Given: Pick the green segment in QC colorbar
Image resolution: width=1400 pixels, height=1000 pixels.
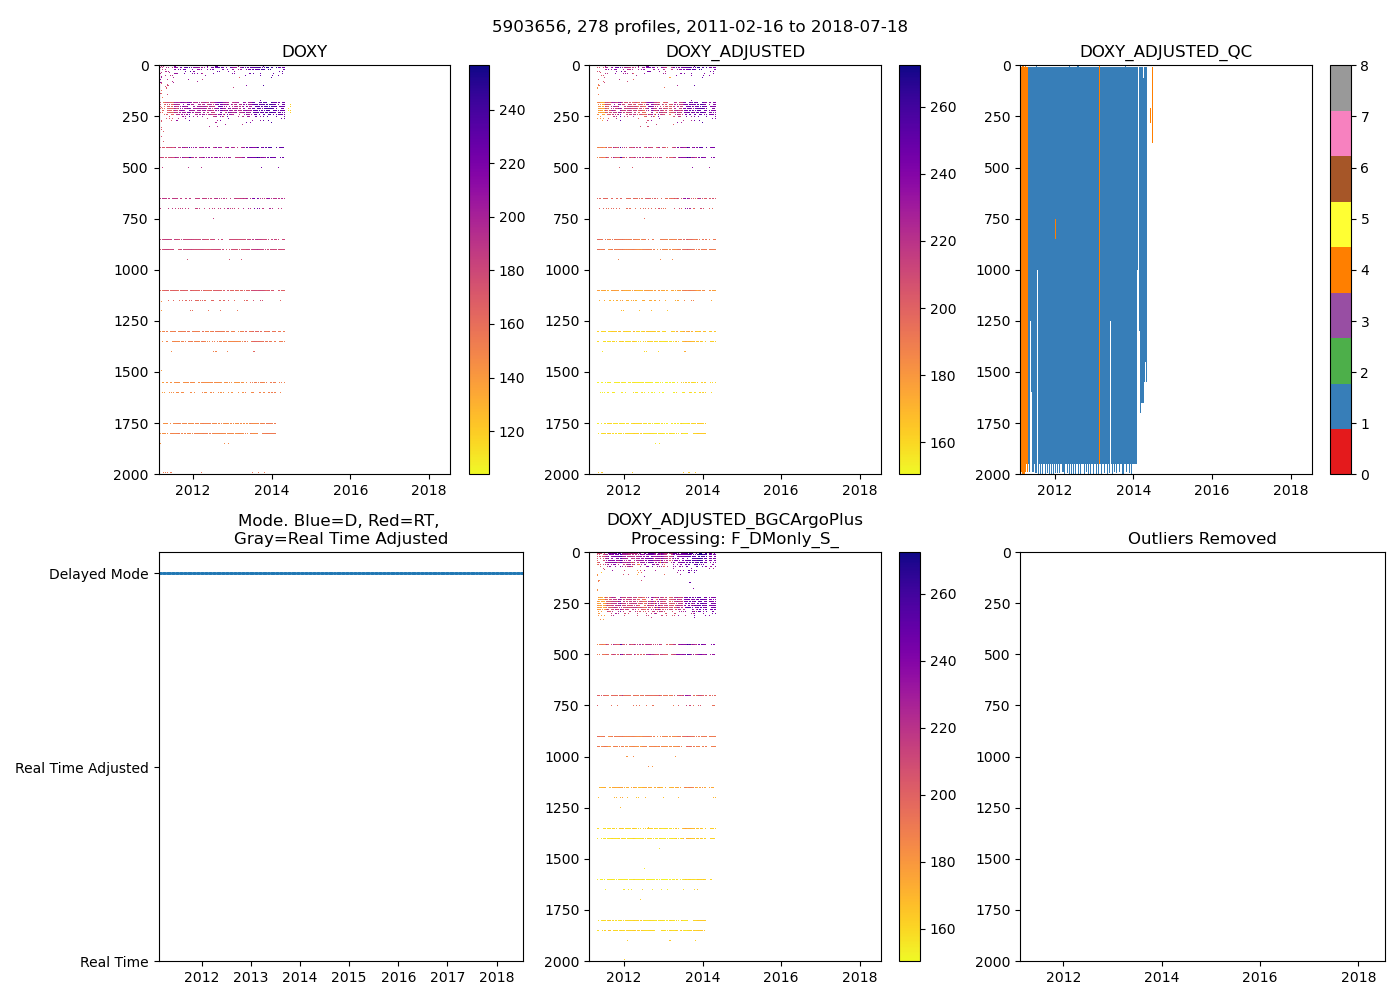Looking at the screenshot, I should 1340,361.
